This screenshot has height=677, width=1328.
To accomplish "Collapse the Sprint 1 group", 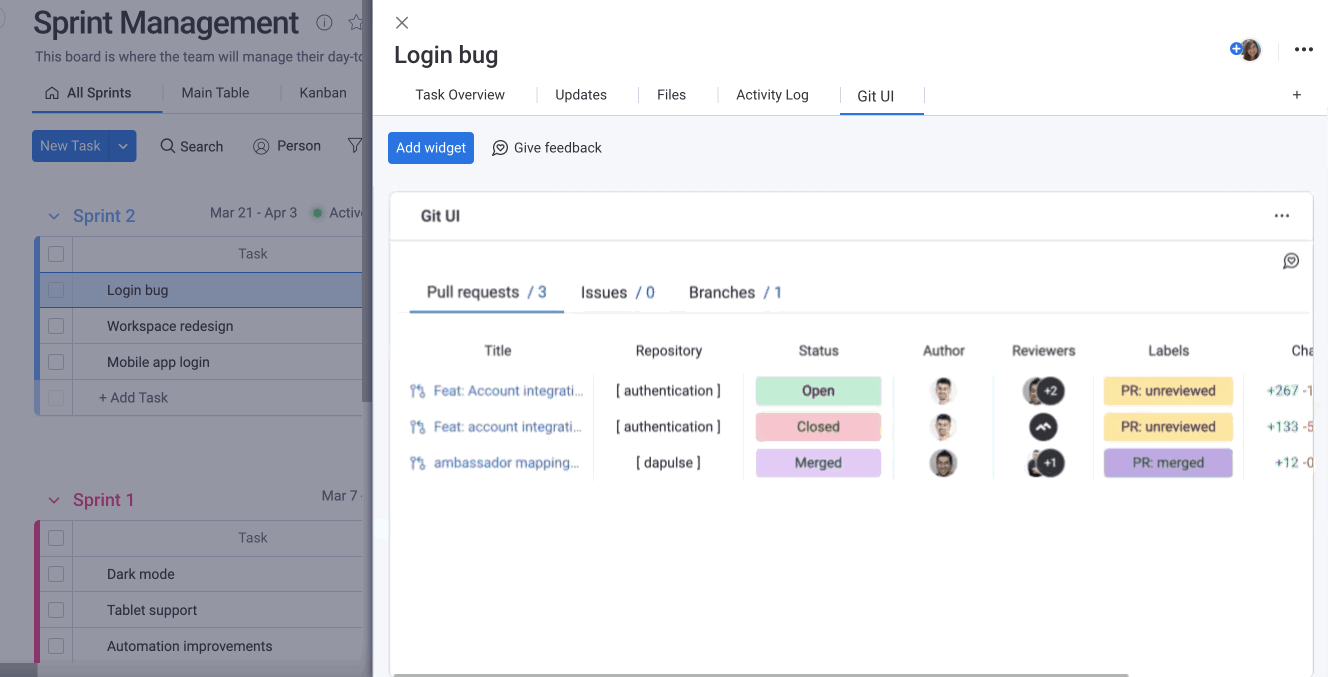I will [54, 499].
